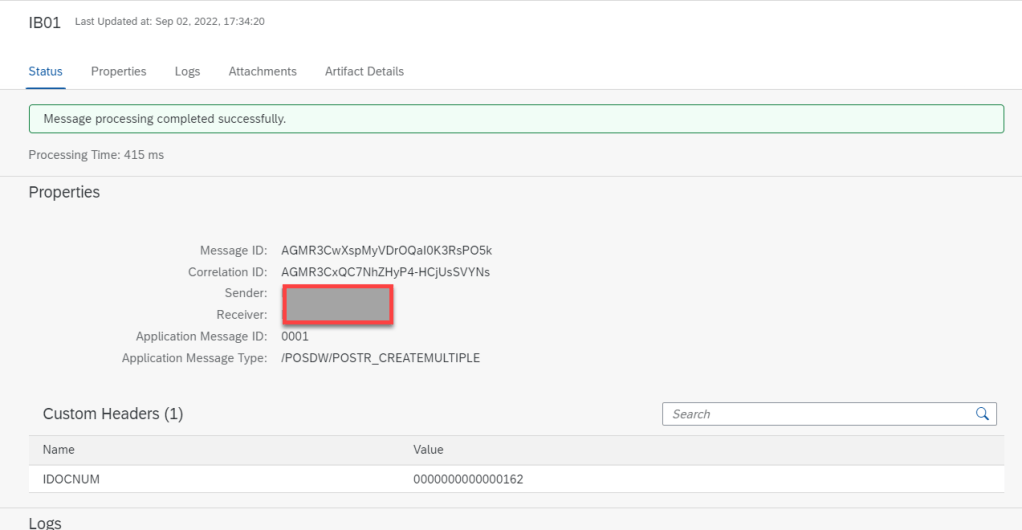1022x530 pixels.
Task: Click the redacted Sender/Receiver box
Action: [x=337, y=304]
